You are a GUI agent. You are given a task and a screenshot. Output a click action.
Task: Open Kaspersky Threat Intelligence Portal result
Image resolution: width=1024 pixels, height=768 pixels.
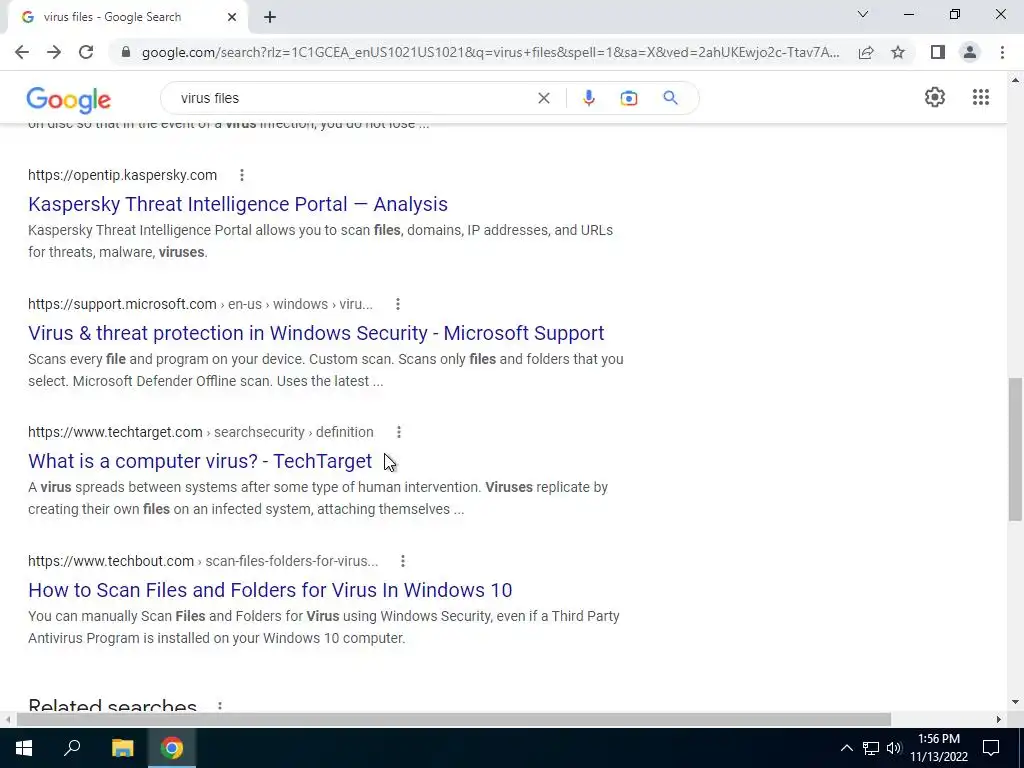[238, 204]
